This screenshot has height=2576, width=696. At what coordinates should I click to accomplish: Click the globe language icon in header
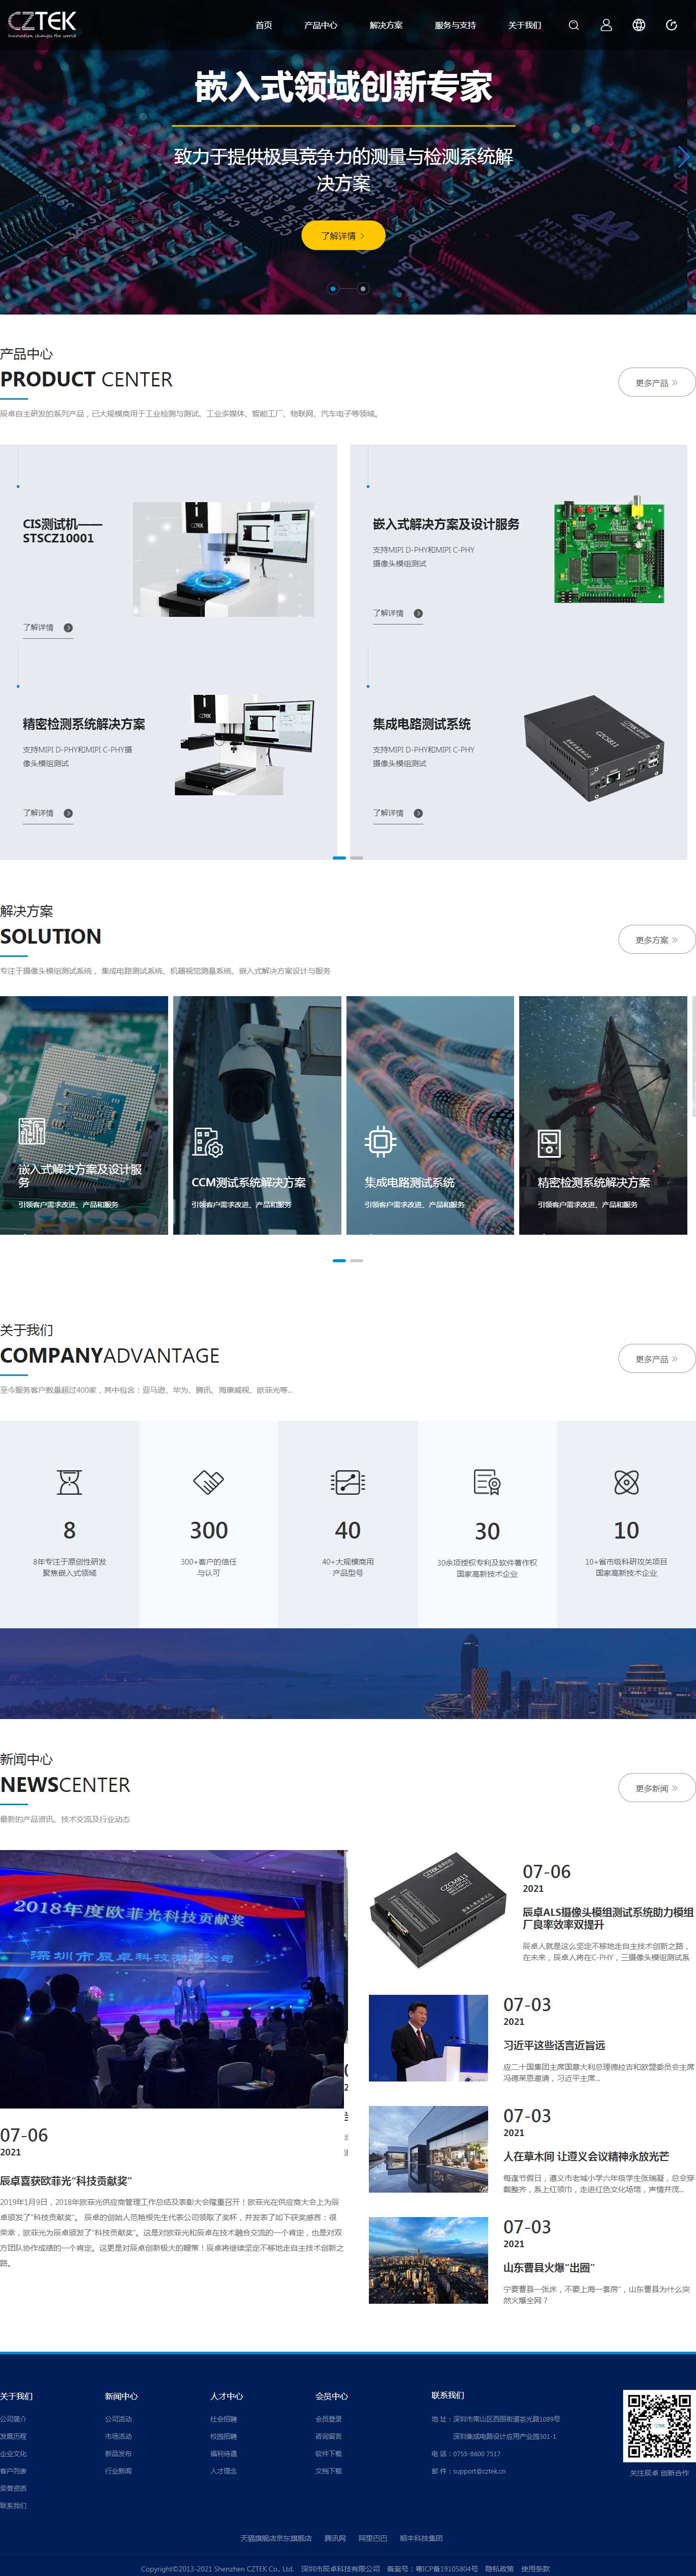639,25
